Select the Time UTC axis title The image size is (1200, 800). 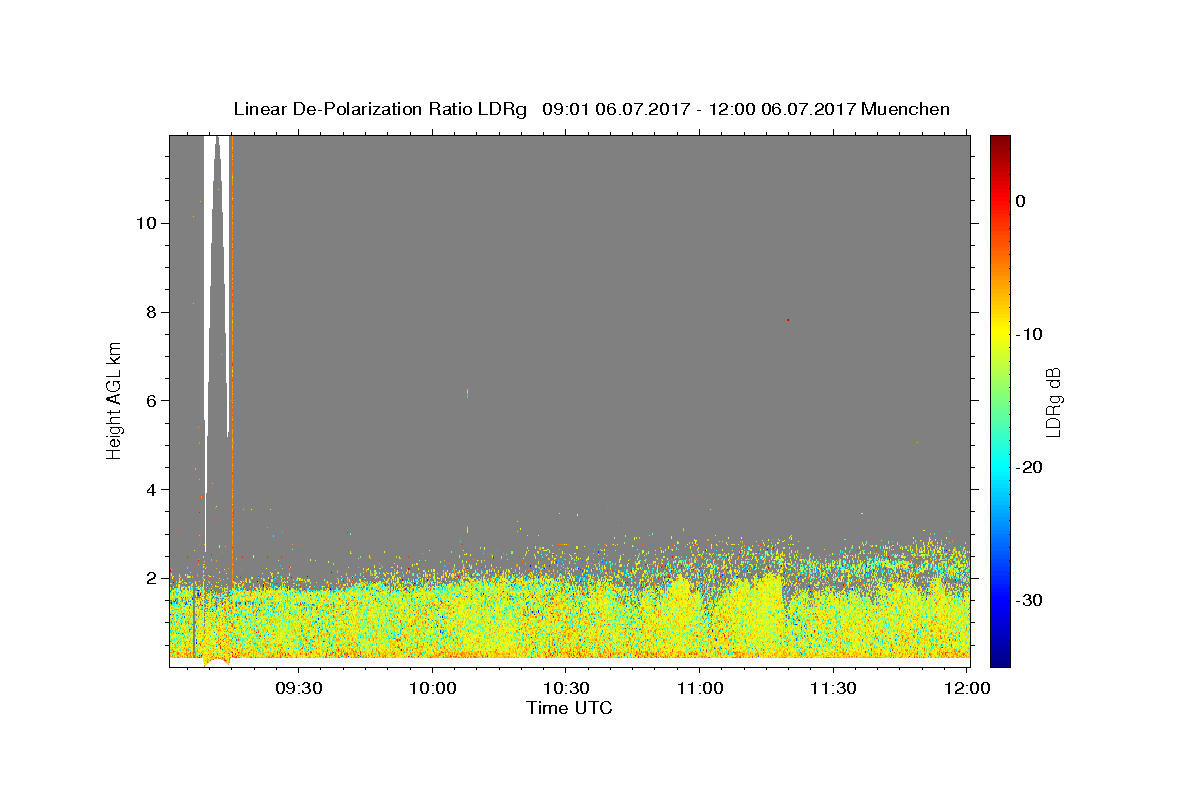(569, 708)
